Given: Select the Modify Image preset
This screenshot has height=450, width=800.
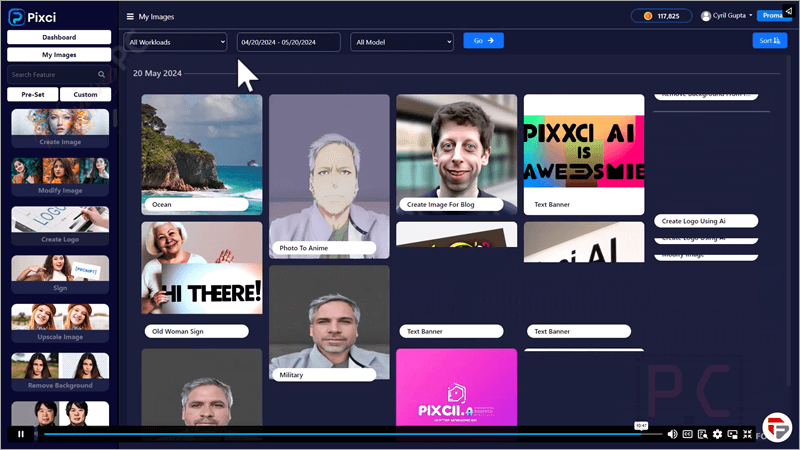Looking at the screenshot, I should [x=60, y=177].
